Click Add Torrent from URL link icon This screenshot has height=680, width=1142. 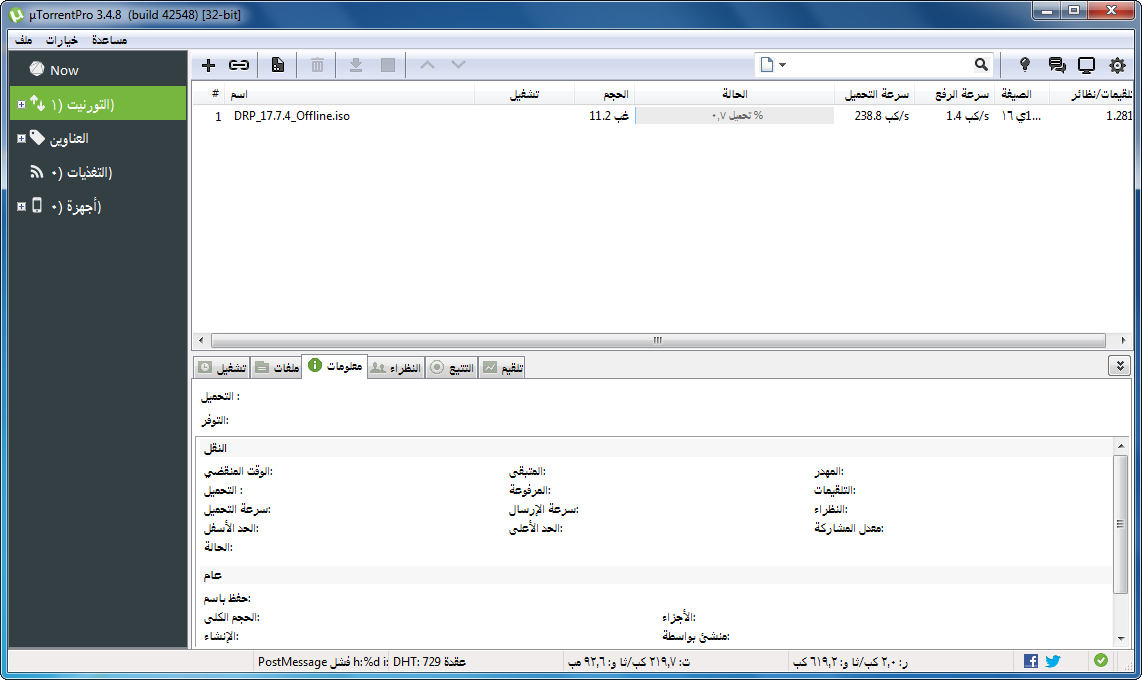point(238,65)
